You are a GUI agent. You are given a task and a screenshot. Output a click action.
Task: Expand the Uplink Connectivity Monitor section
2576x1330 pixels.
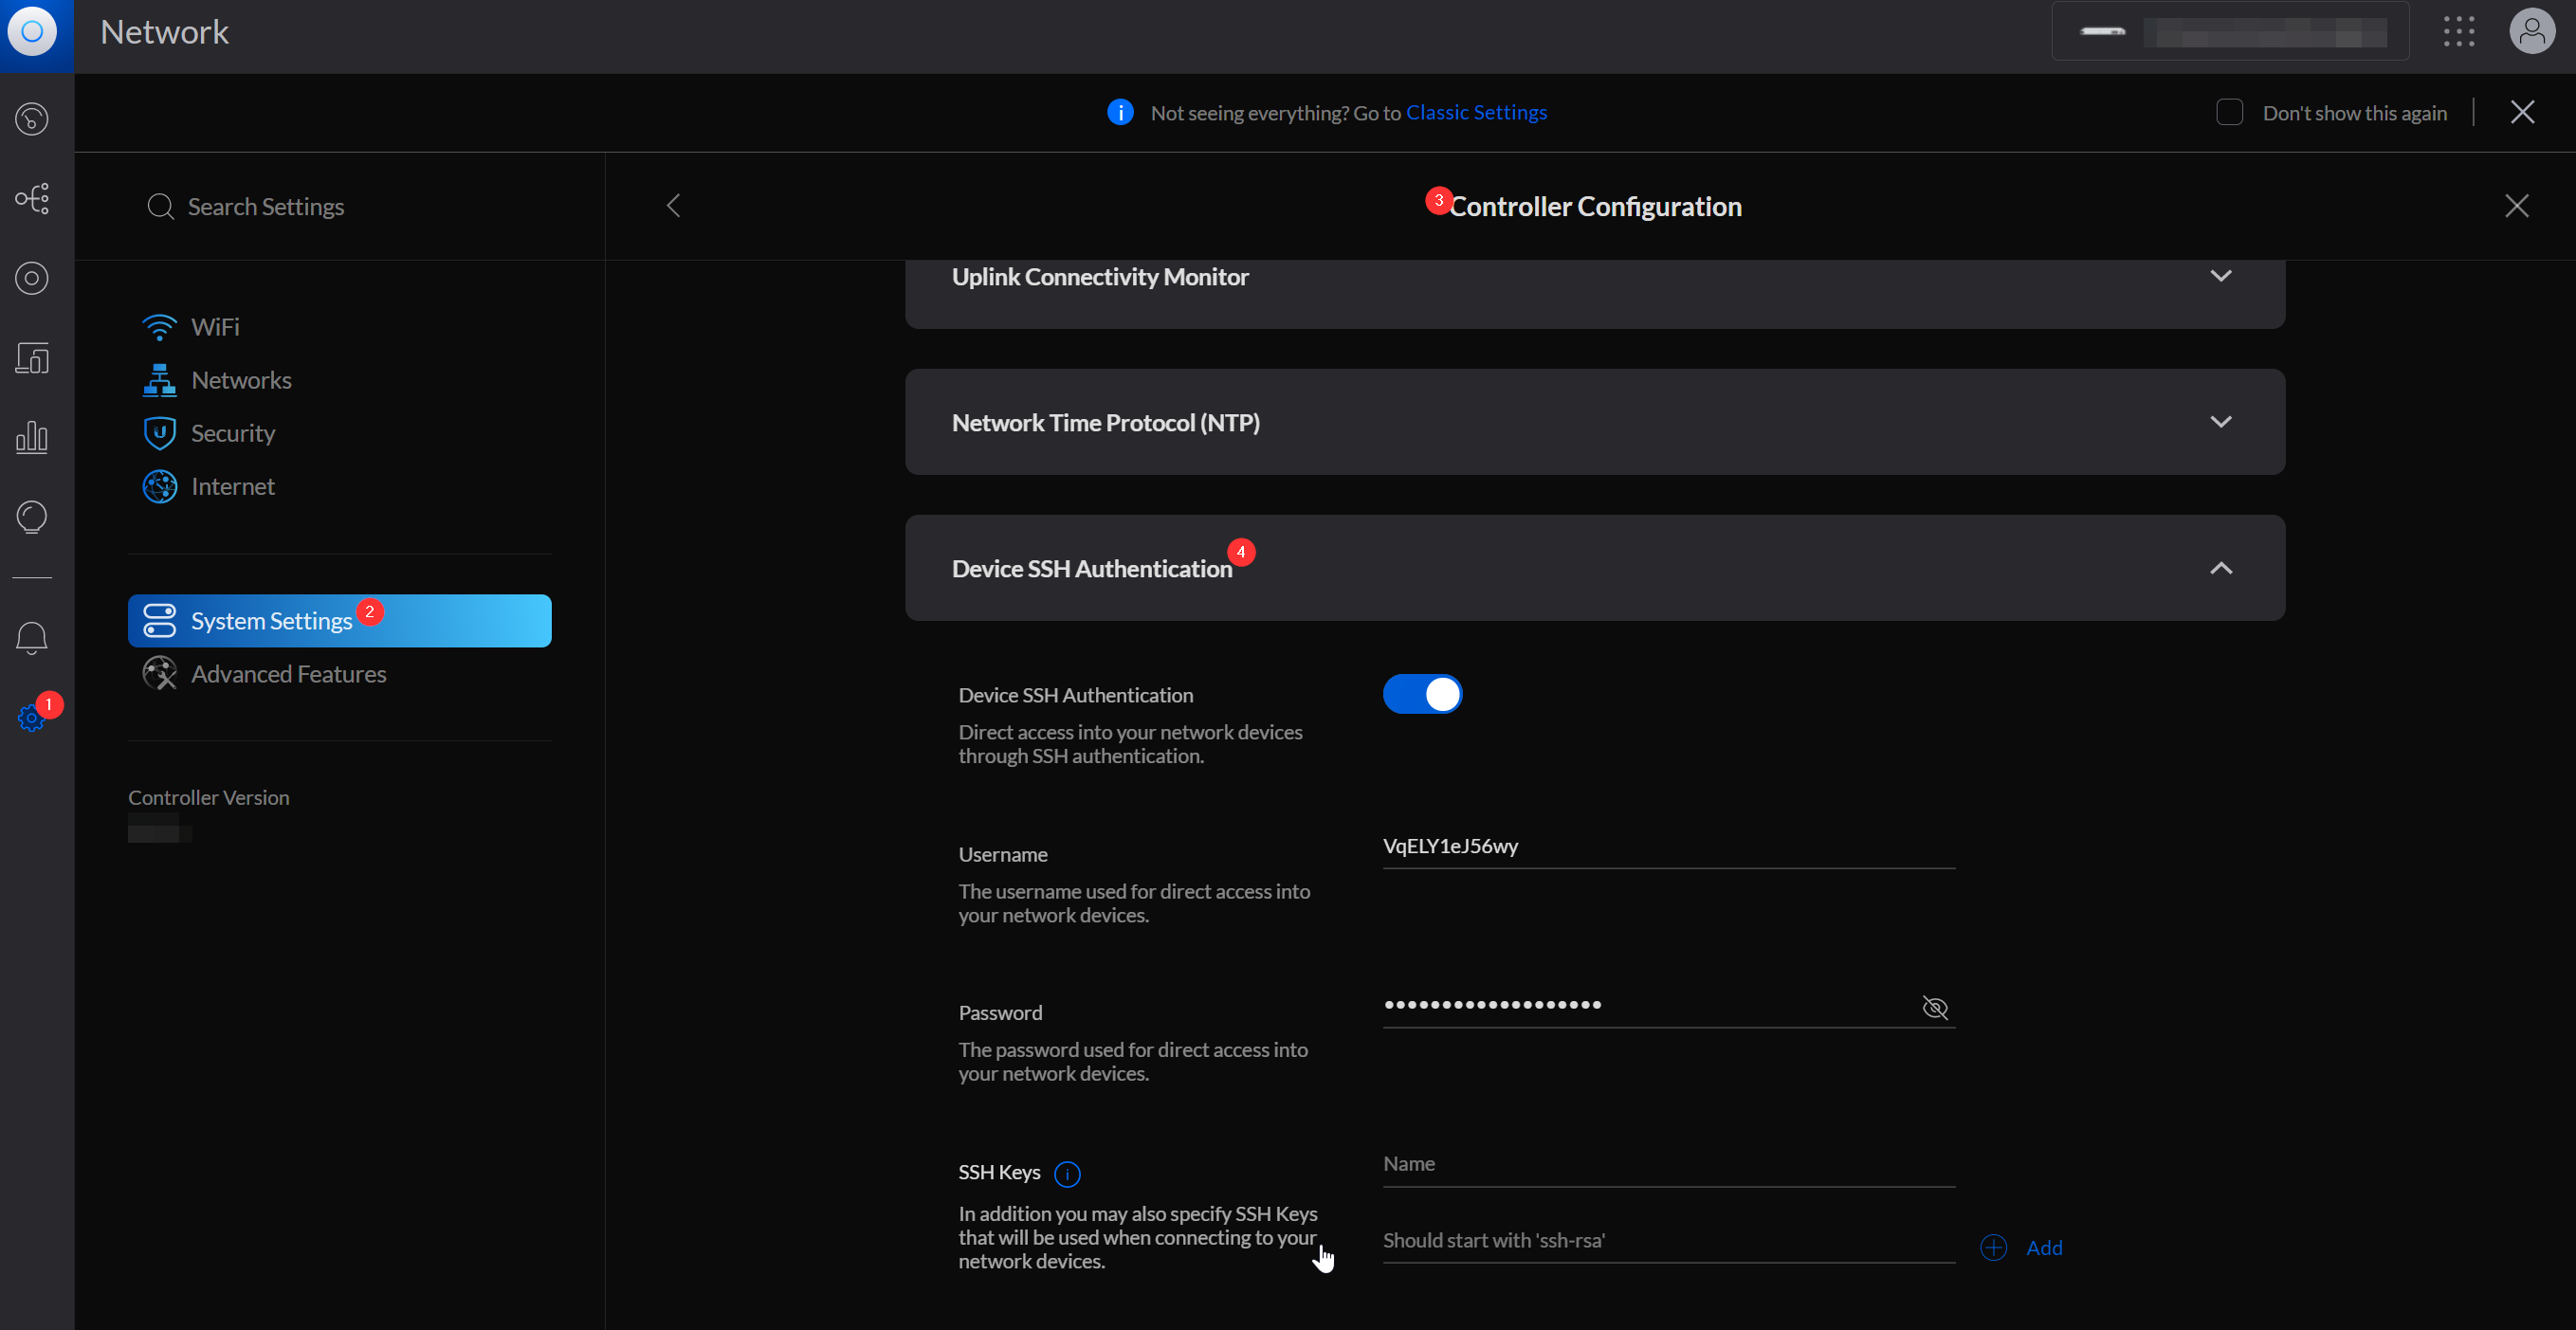click(x=2220, y=276)
